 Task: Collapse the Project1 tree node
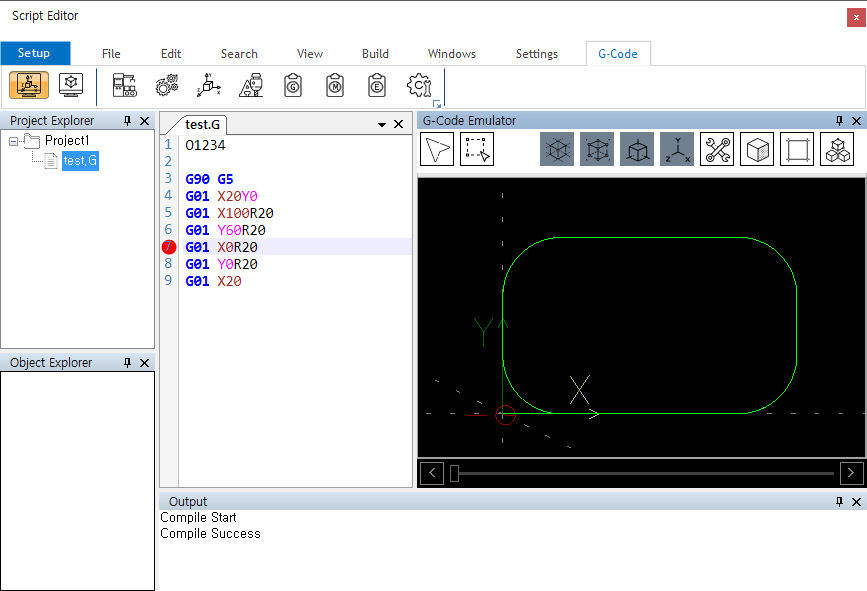click(x=14, y=141)
